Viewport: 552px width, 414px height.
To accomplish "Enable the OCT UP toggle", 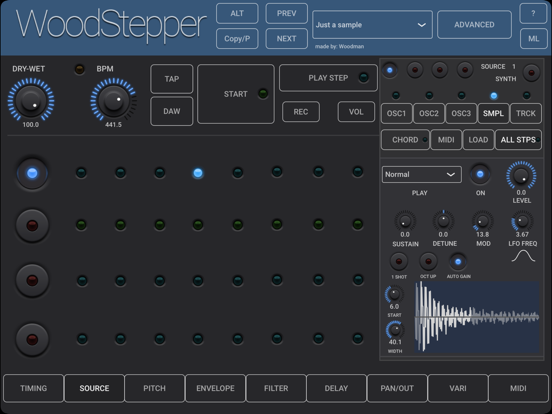I will click(428, 262).
